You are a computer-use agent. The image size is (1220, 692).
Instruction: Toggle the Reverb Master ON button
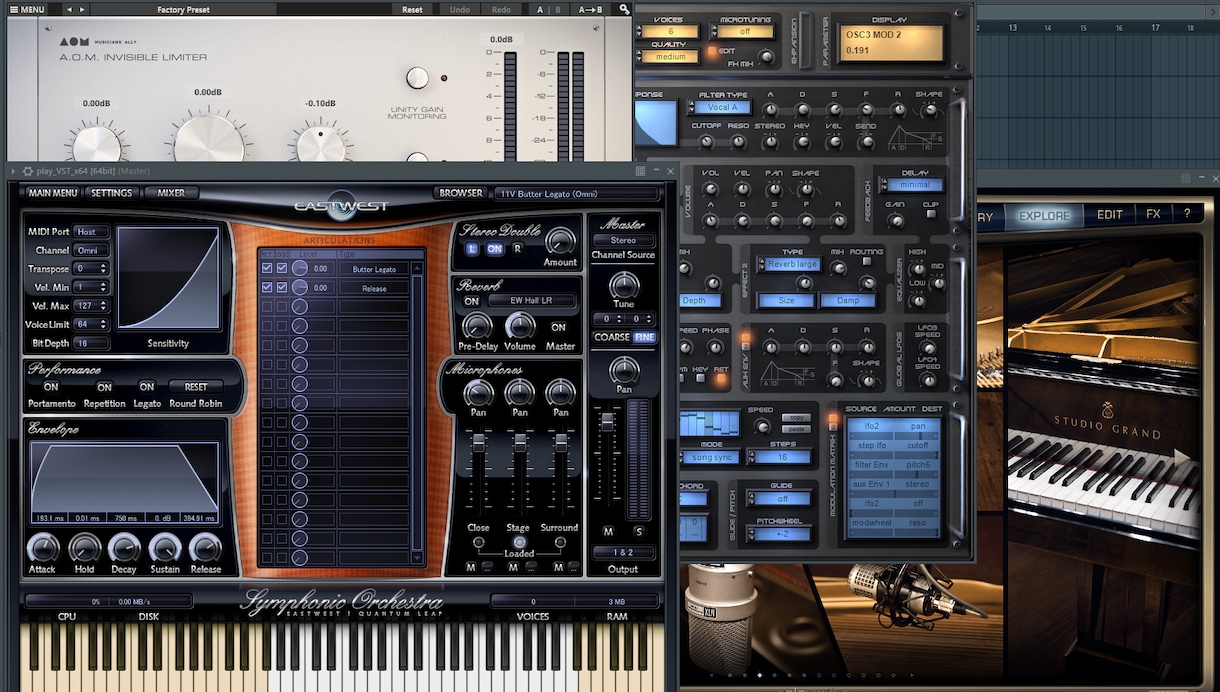[x=558, y=327]
